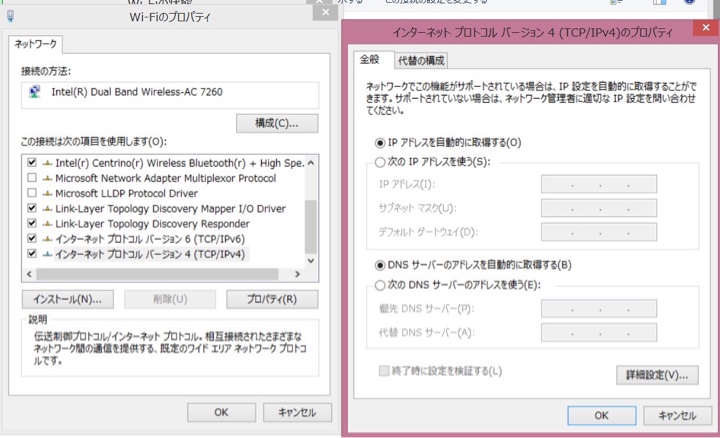Click the Topology Discovery Responder icon
720x438 pixels.
[x=47, y=224]
